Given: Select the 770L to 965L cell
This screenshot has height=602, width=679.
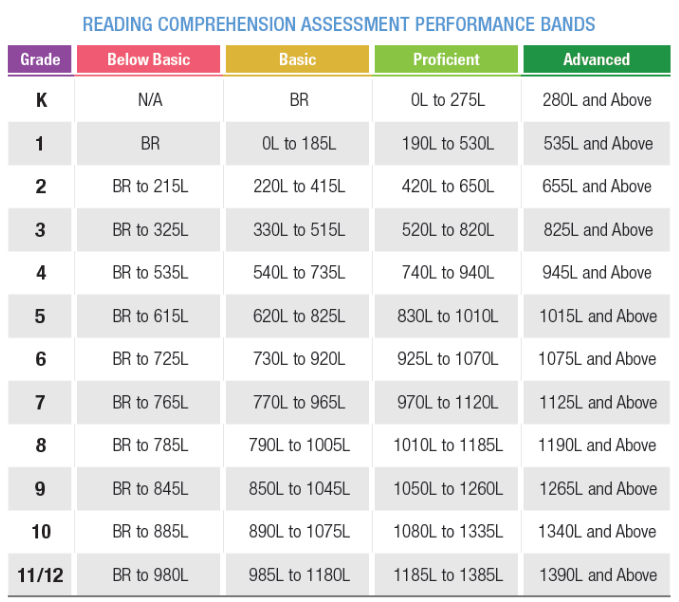Looking at the screenshot, I should (x=297, y=402).
